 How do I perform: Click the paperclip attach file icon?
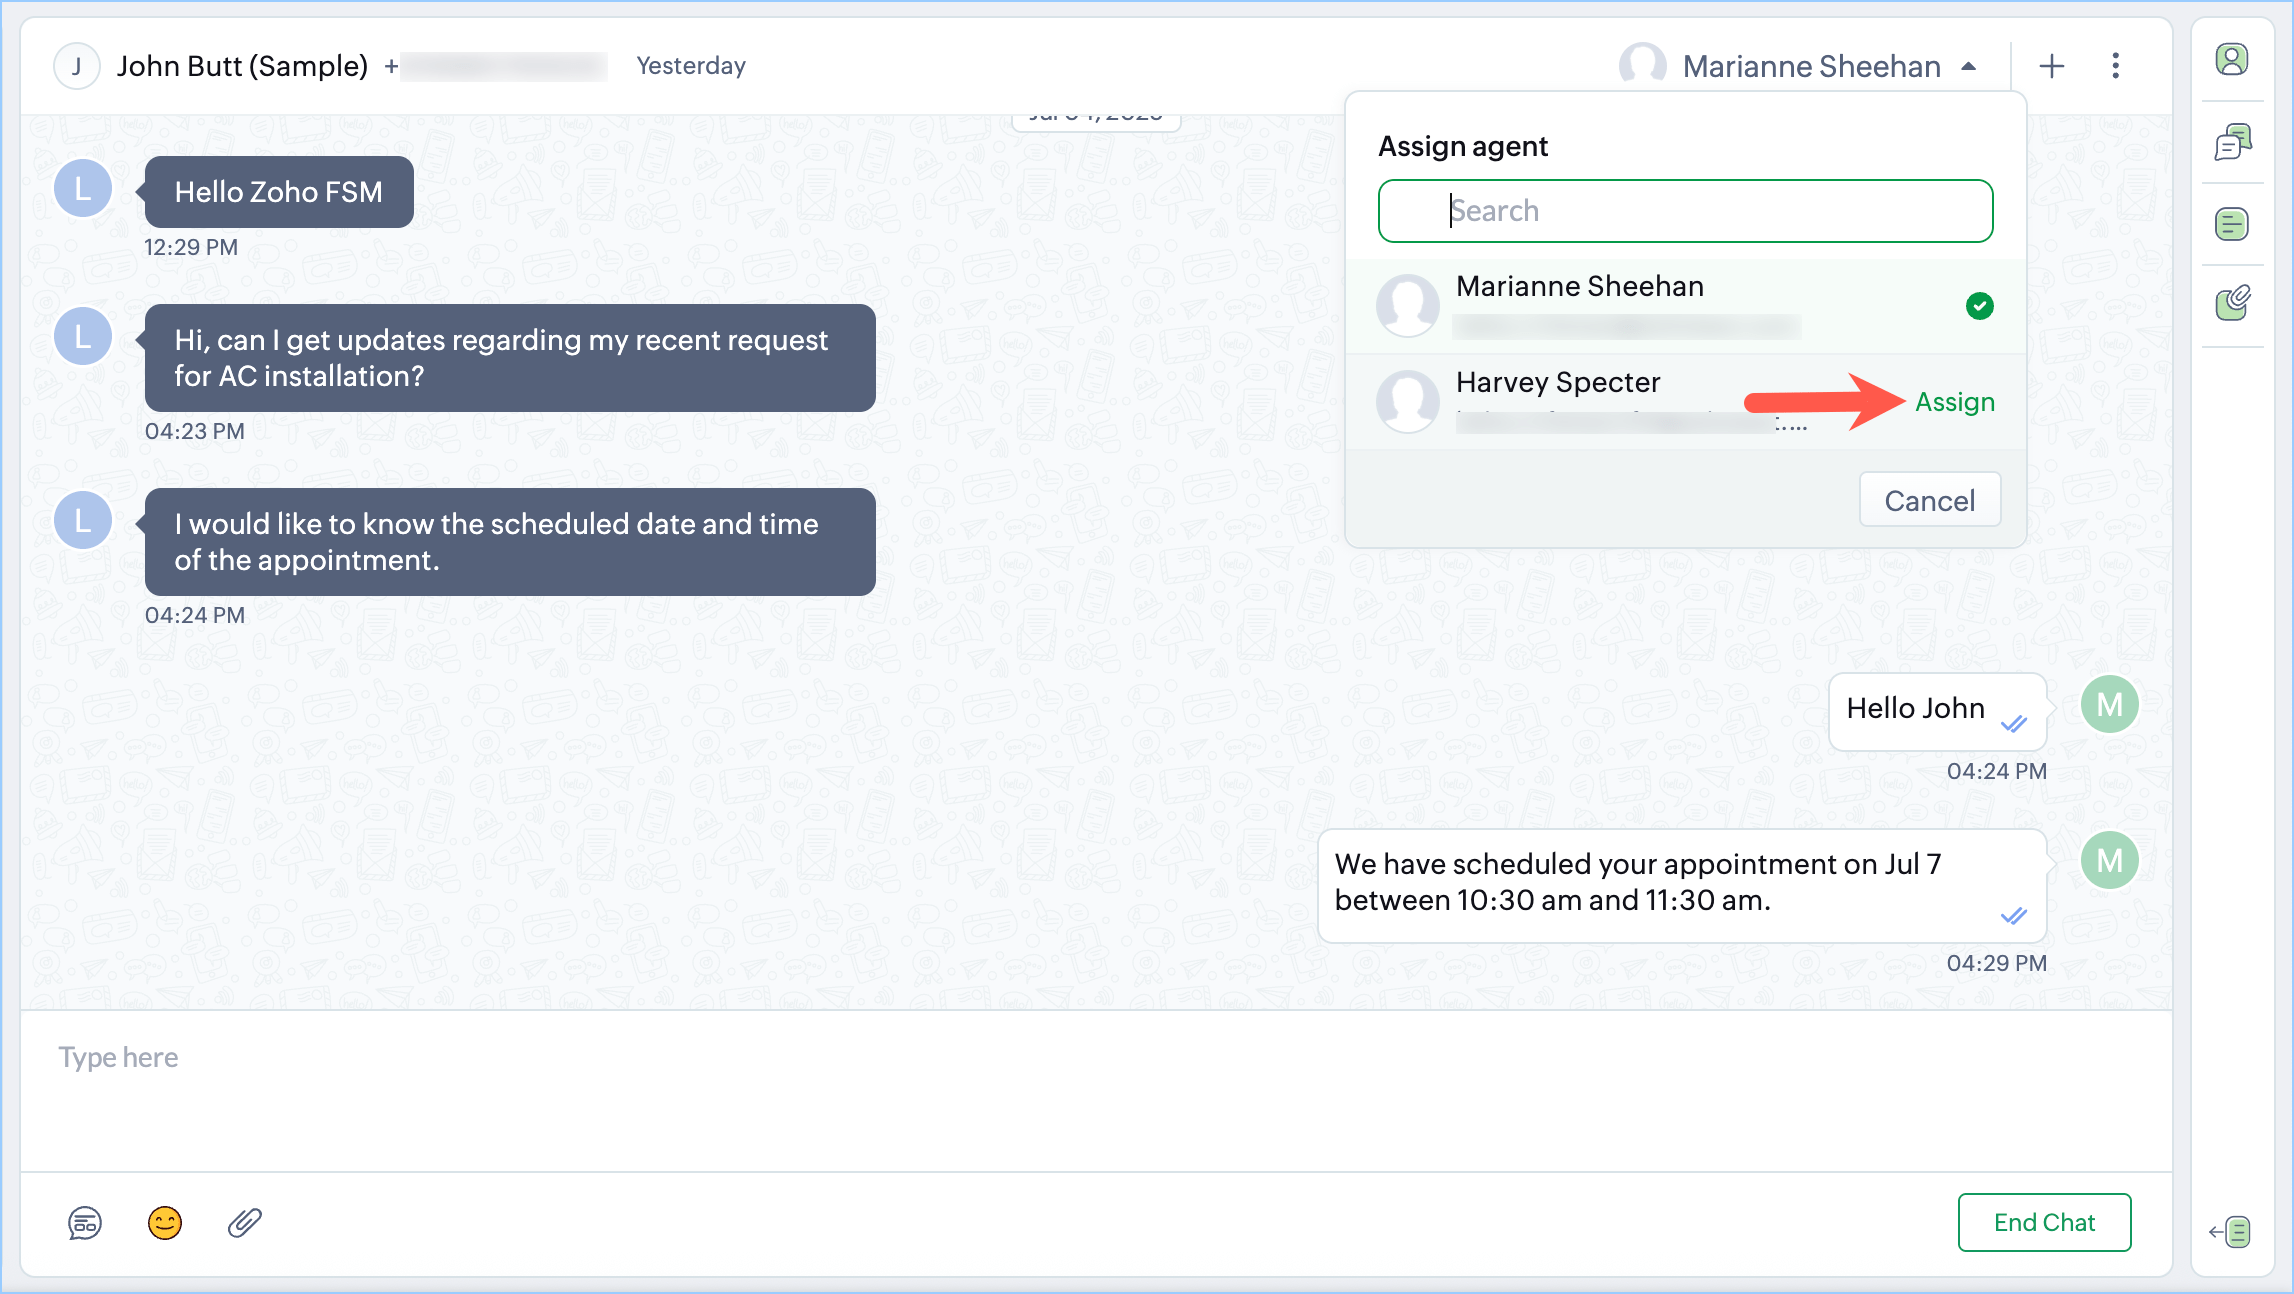click(244, 1222)
